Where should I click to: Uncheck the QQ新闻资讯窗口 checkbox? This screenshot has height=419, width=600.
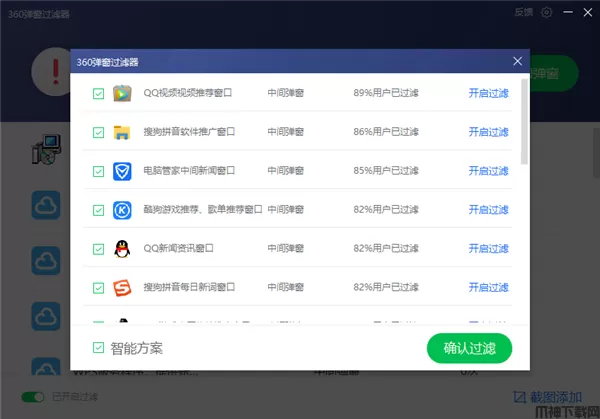98,249
